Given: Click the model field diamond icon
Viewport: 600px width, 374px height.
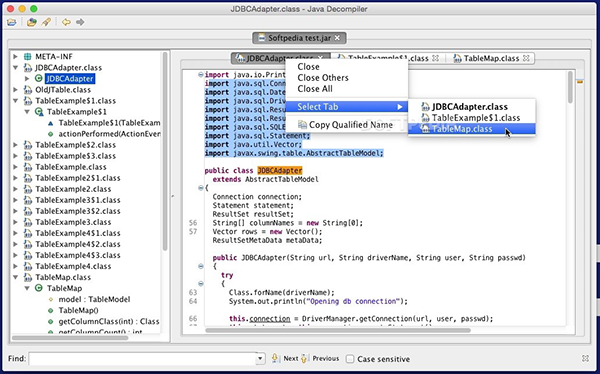Looking at the screenshot, I should [x=51, y=299].
